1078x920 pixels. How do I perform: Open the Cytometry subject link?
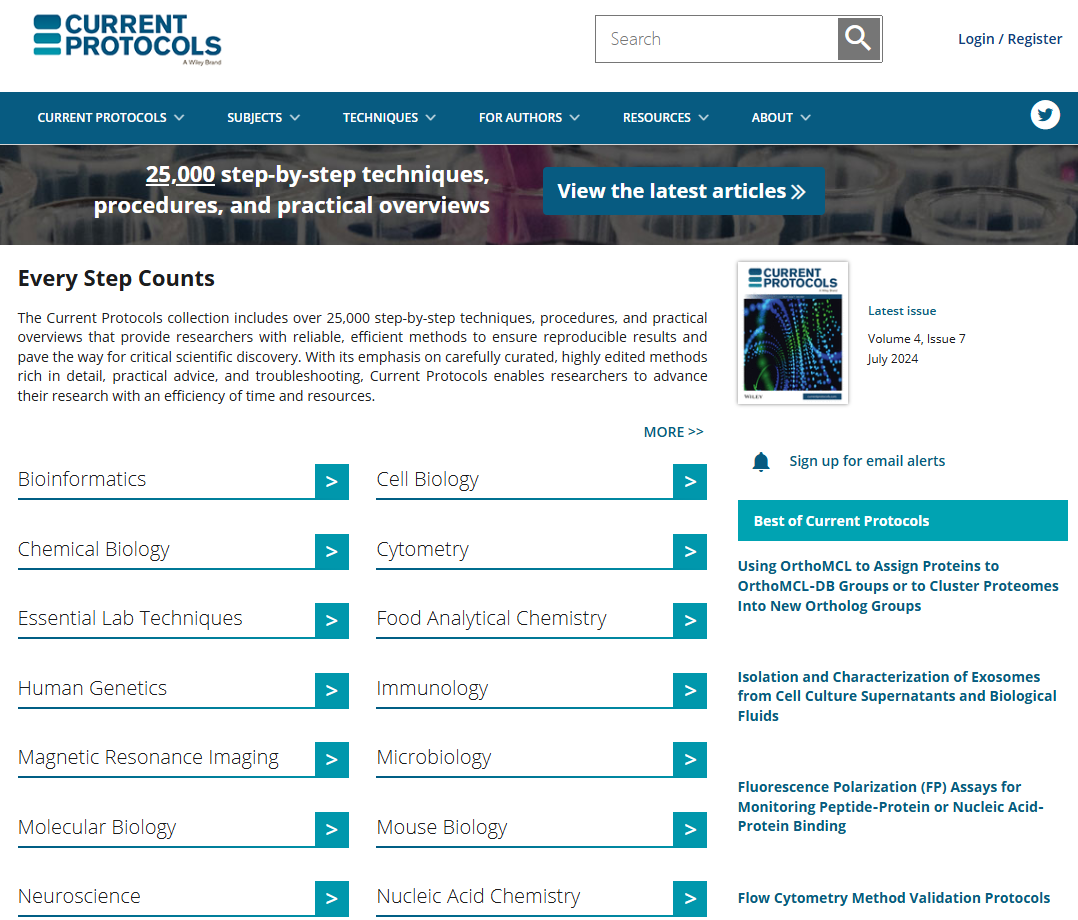(x=422, y=549)
